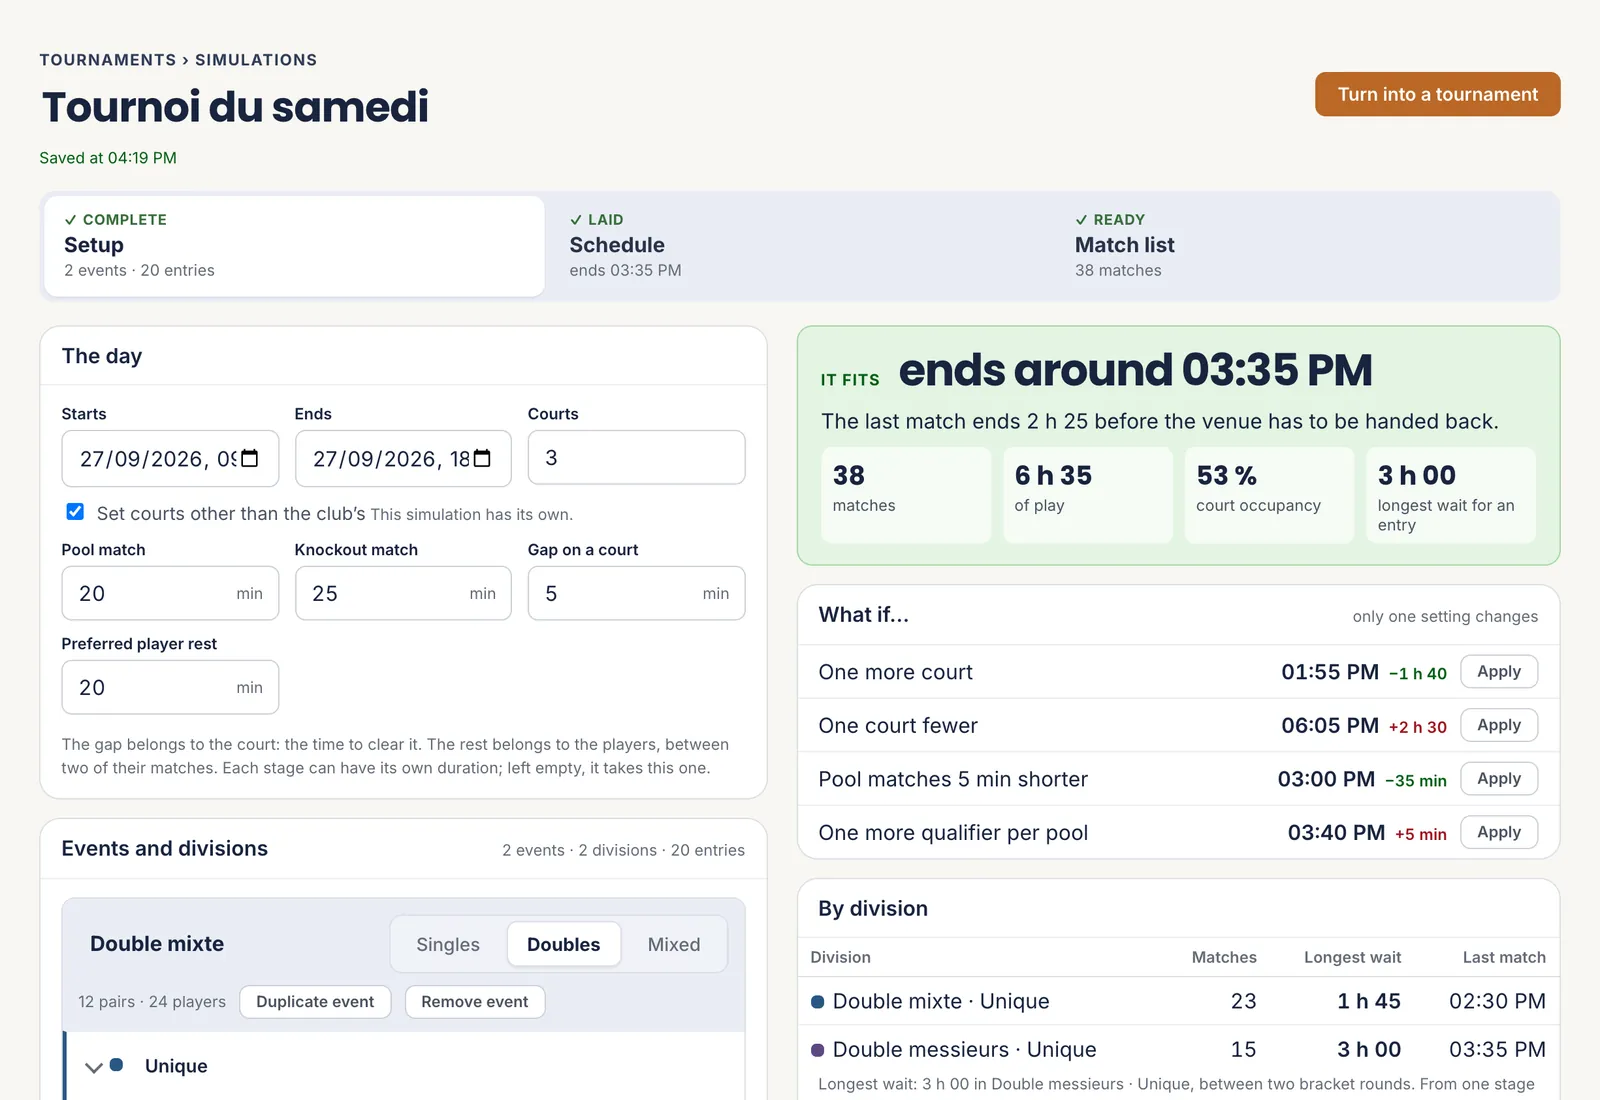Viewport: 1600px width, 1100px height.
Task: Apply the One court fewer scenario
Action: (1499, 725)
